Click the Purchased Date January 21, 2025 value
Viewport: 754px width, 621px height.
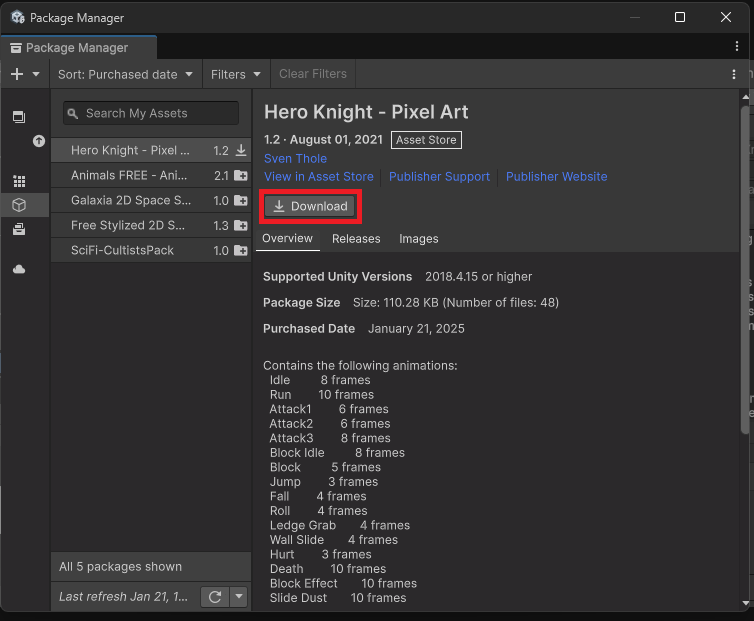pyautogui.click(x=416, y=329)
